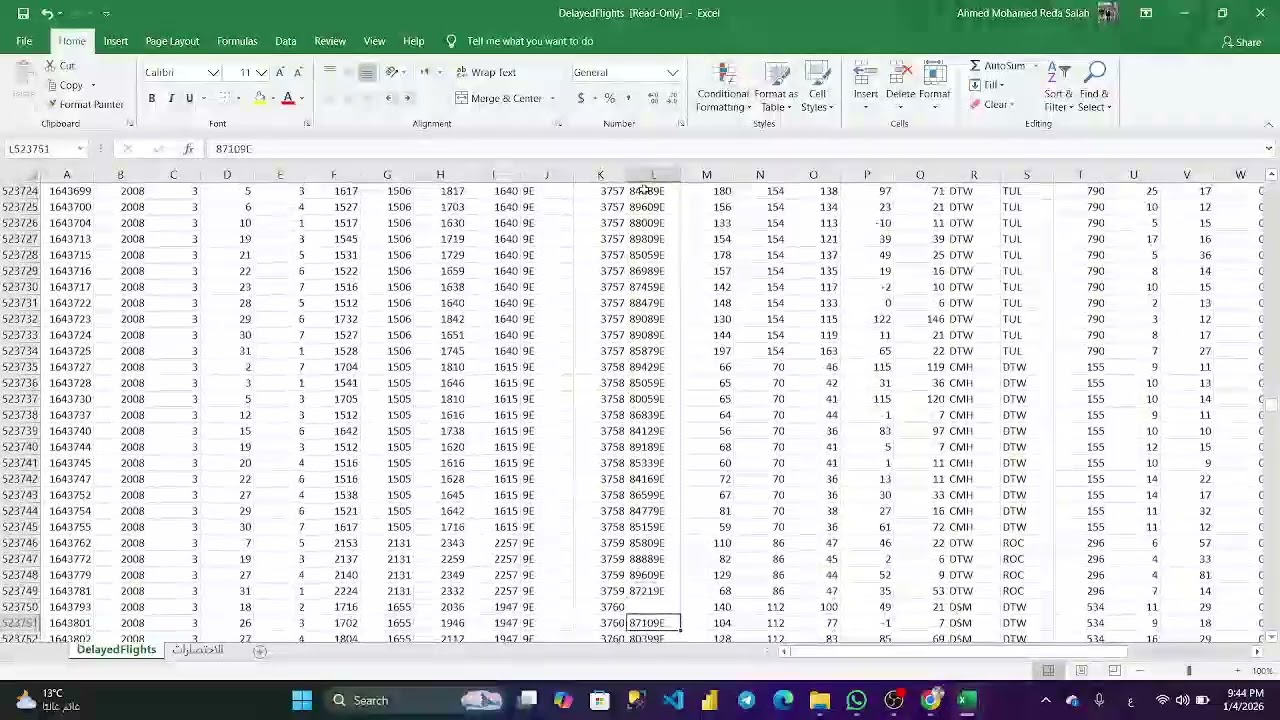Click Page Layout view status bar icon
Image resolution: width=1280 pixels, height=720 pixels.
pyautogui.click(x=1081, y=671)
